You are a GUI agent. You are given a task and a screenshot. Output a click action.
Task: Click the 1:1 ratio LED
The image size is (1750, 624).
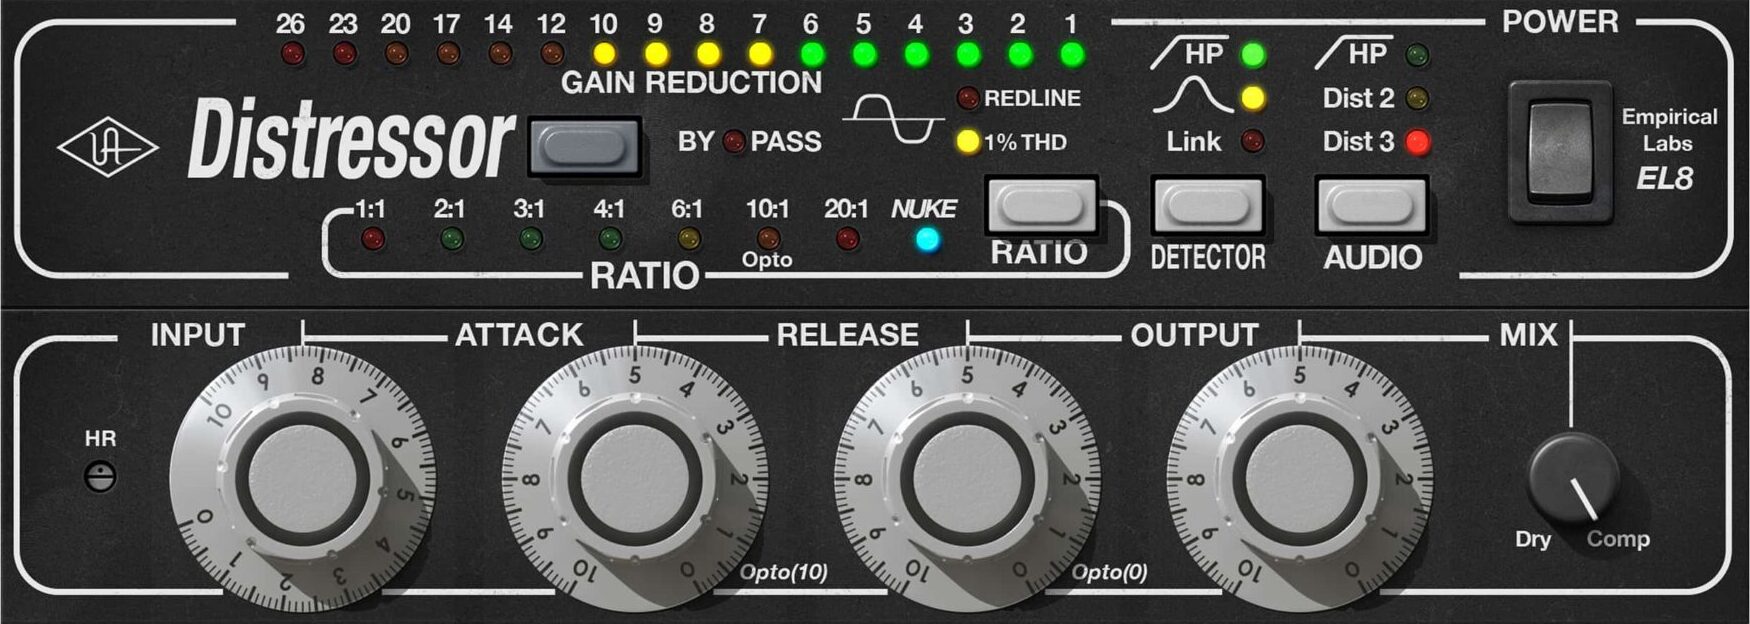click(372, 238)
